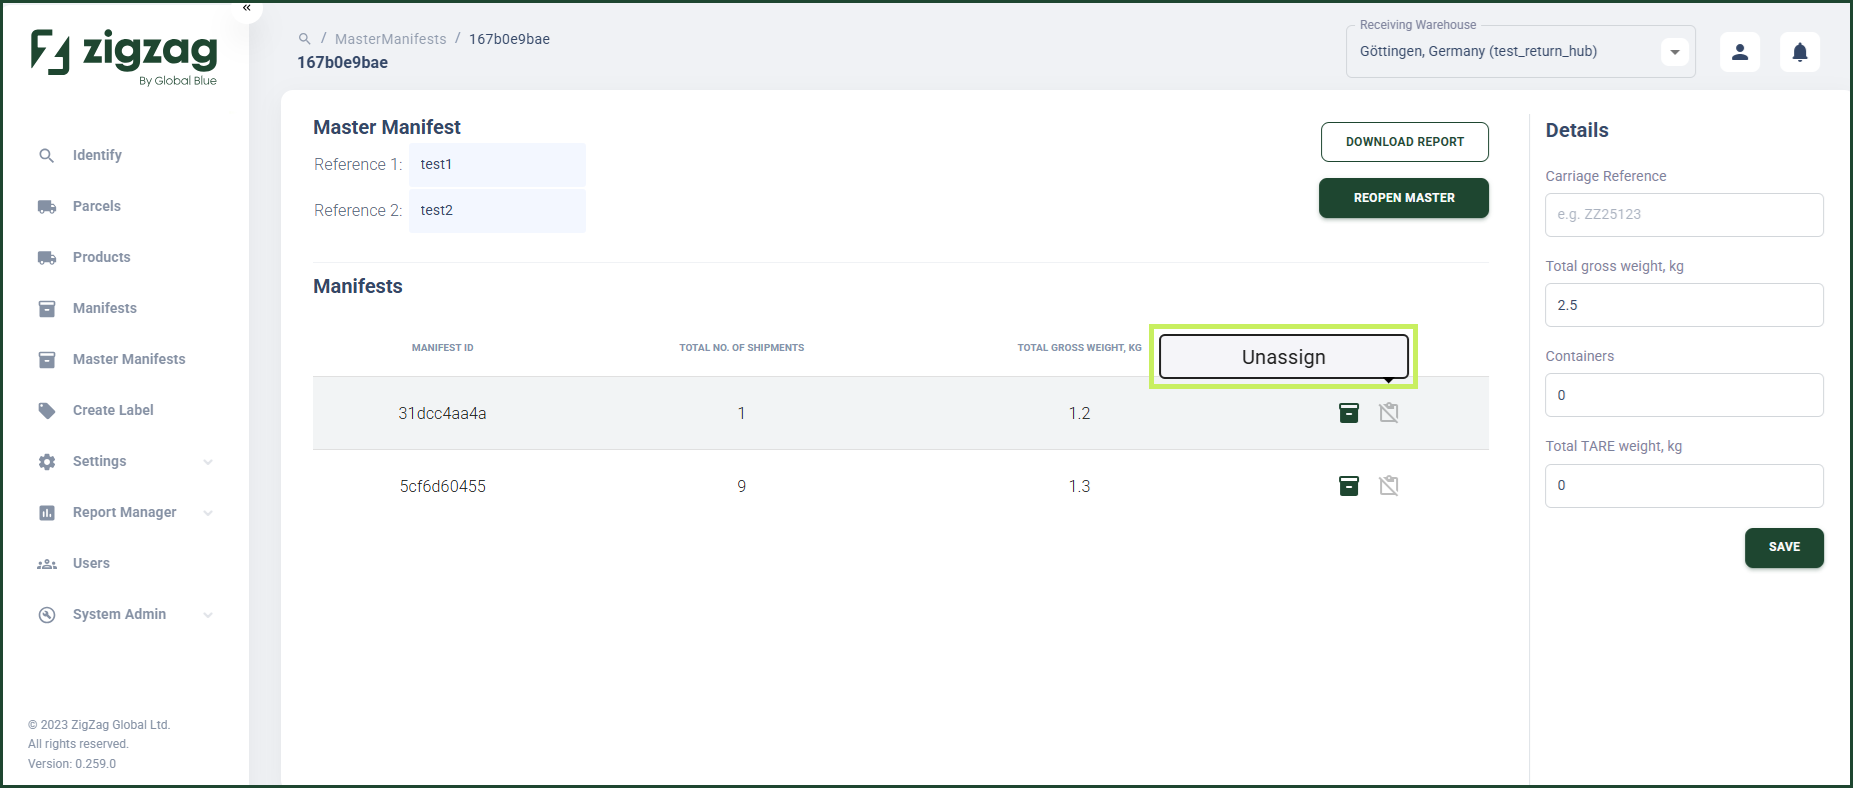This screenshot has height=788, width=1853.
Task: Open the Parcels menu item
Action: click(x=97, y=207)
